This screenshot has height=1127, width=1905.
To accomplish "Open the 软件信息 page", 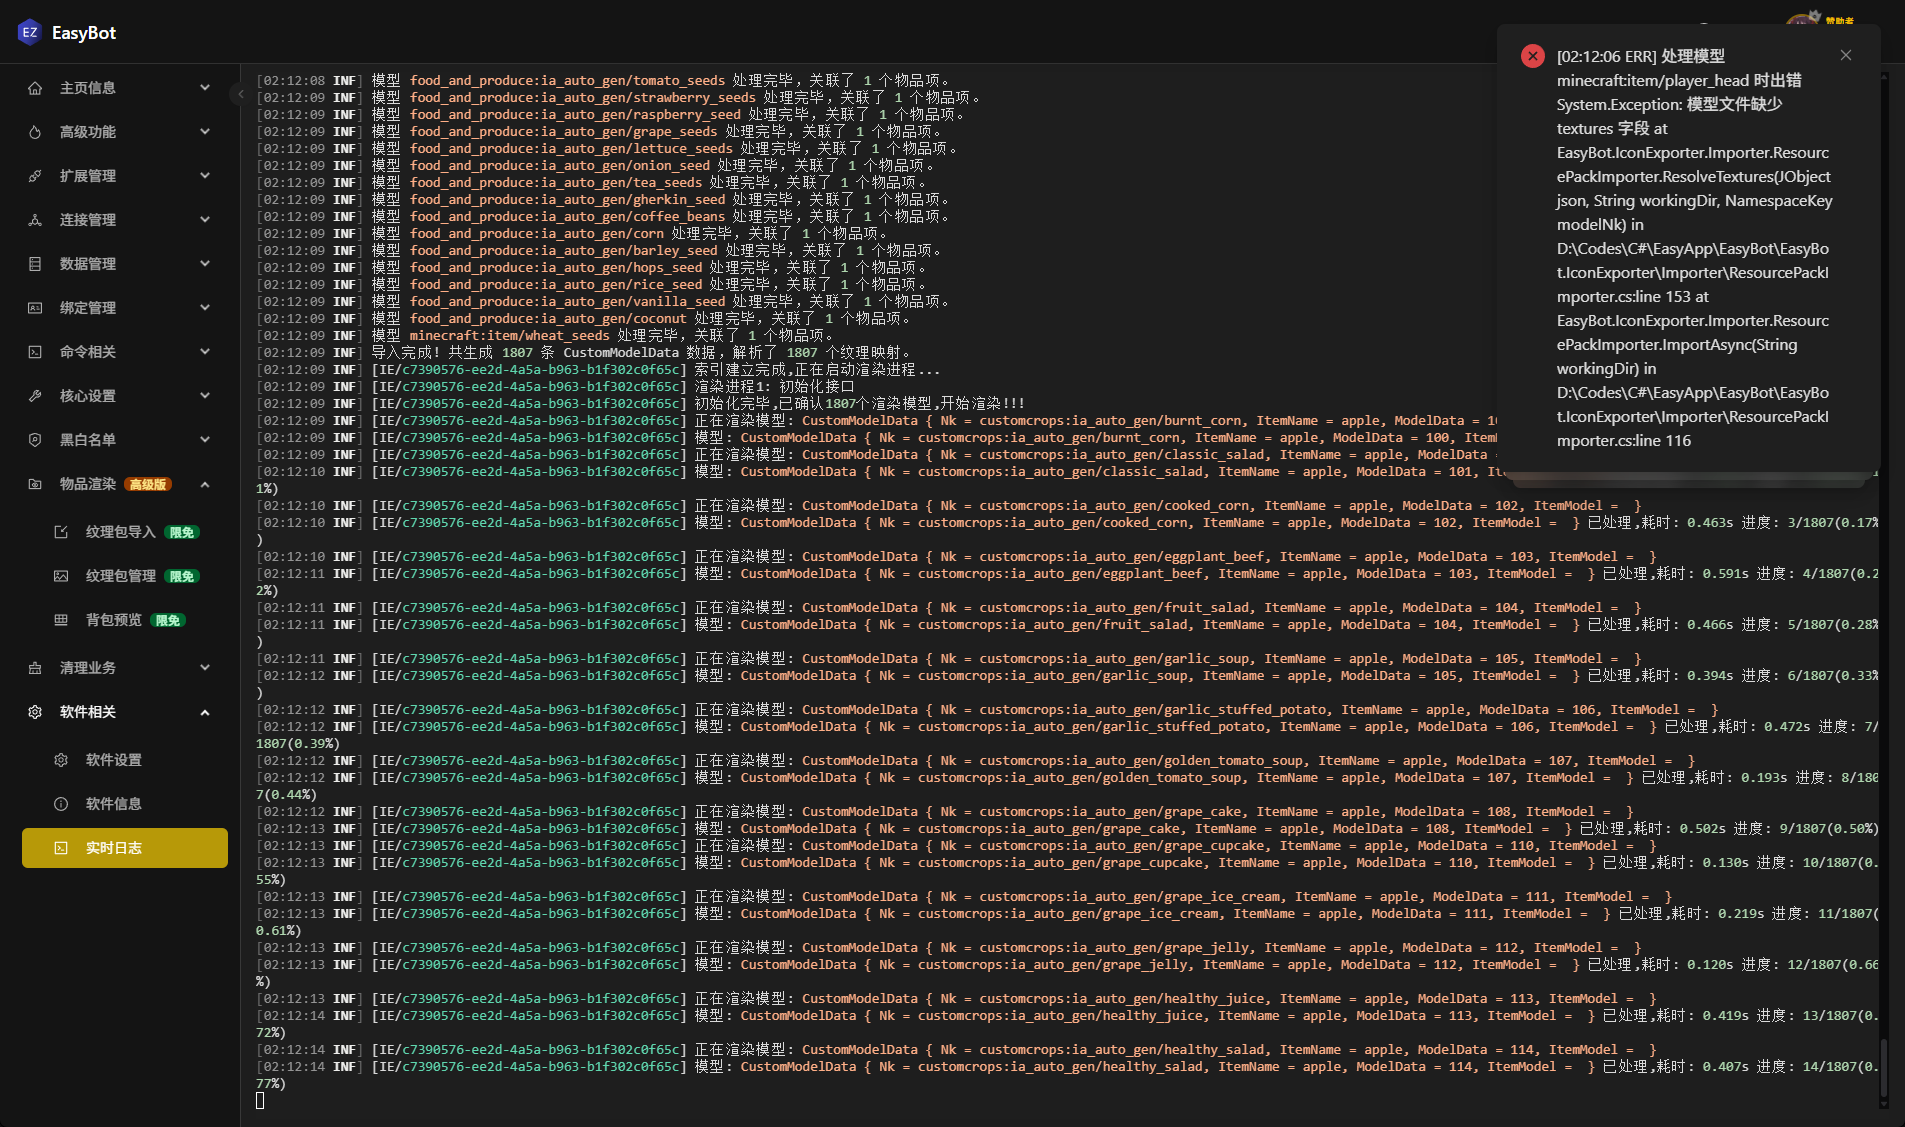I will pos(125,804).
